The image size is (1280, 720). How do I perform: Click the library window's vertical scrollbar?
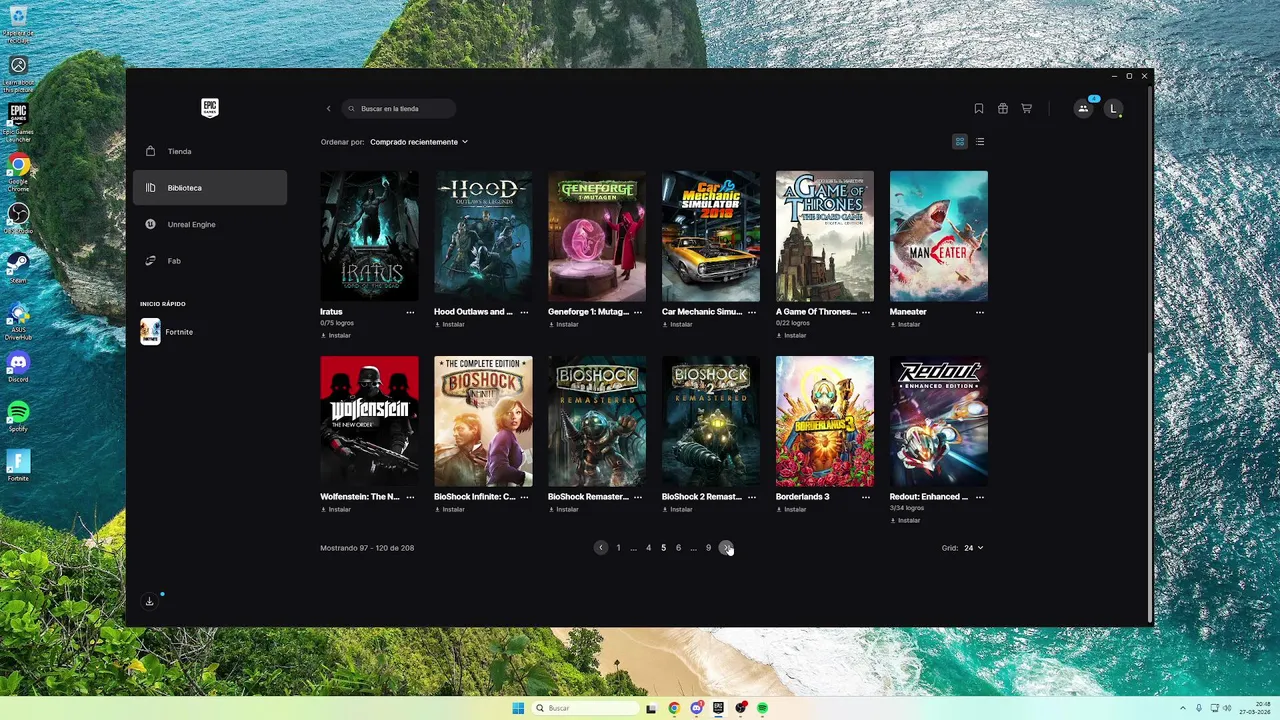coord(1150,352)
